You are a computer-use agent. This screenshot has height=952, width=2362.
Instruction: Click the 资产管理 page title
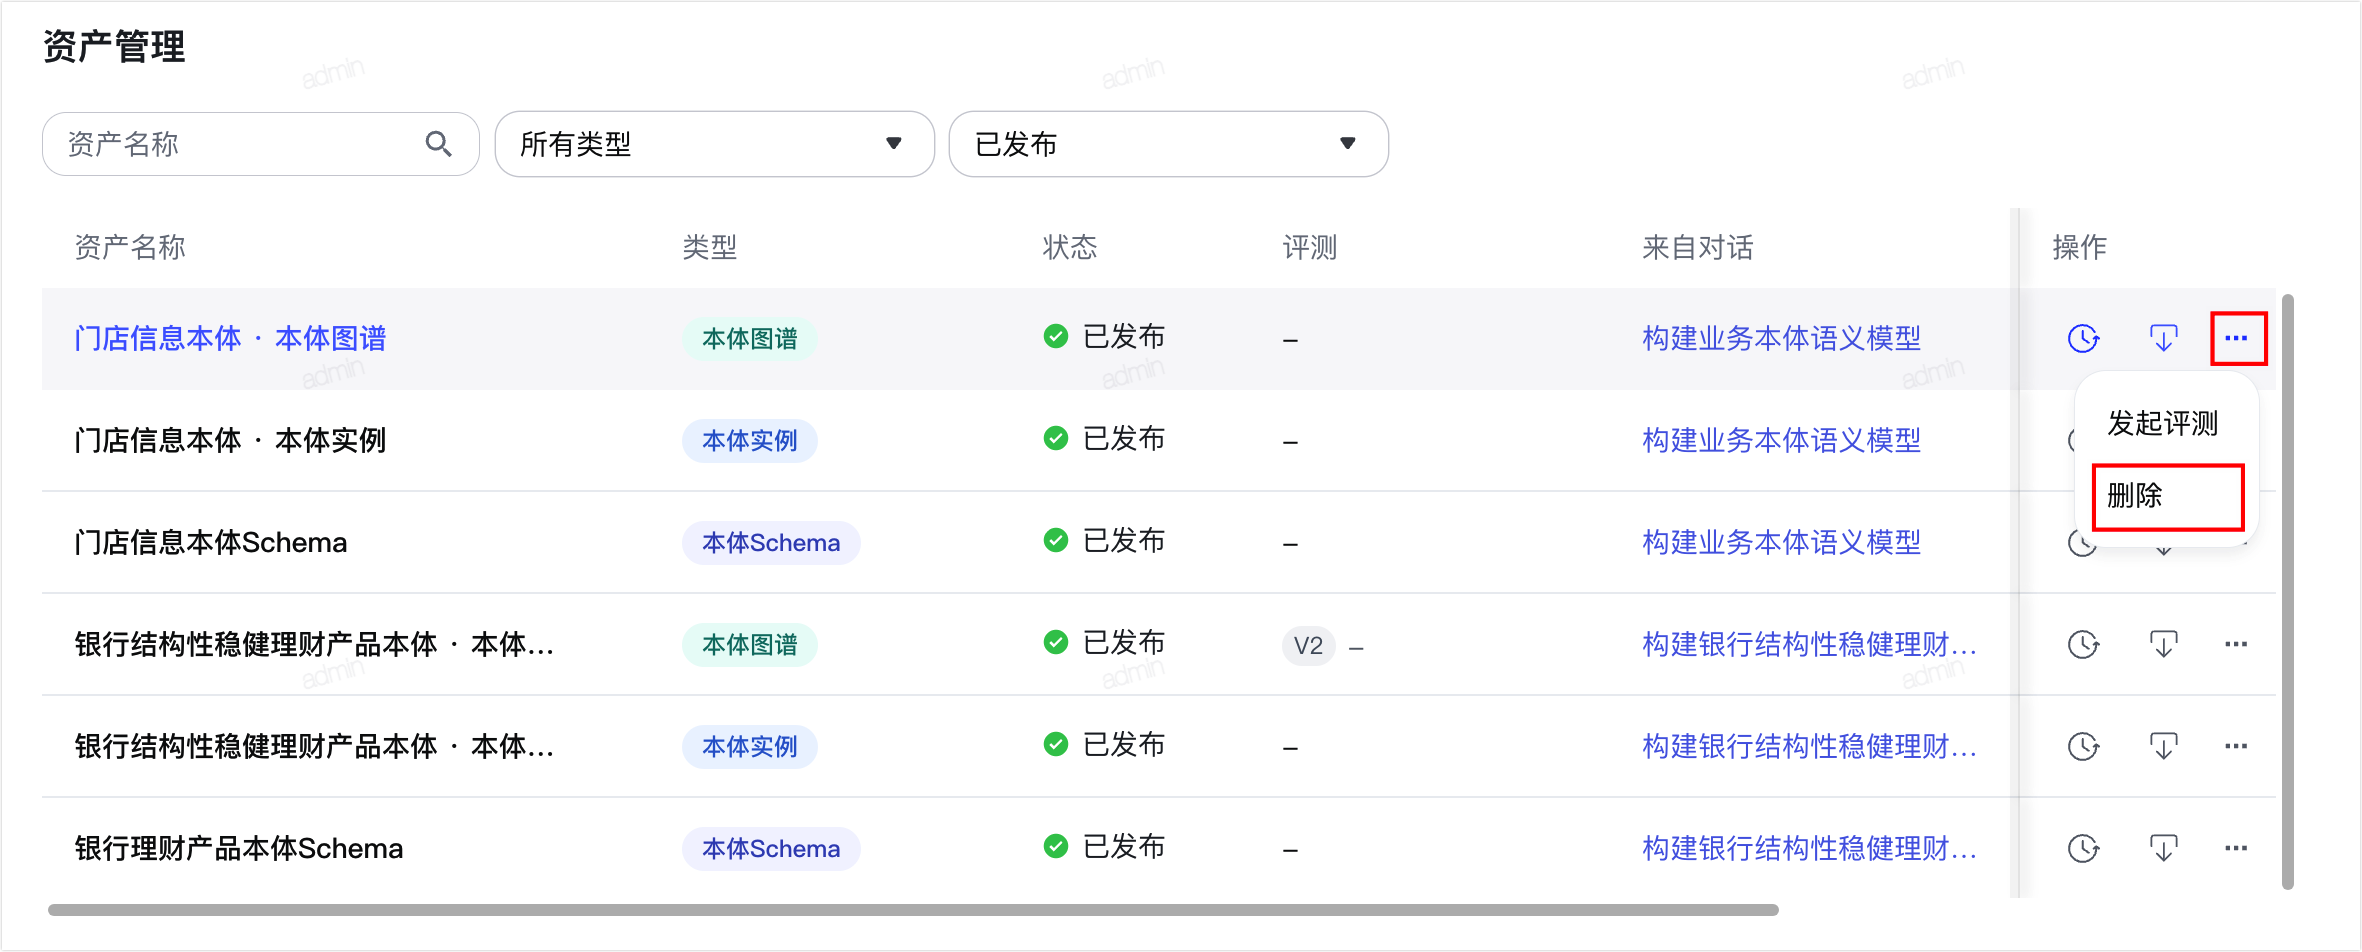(114, 47)
